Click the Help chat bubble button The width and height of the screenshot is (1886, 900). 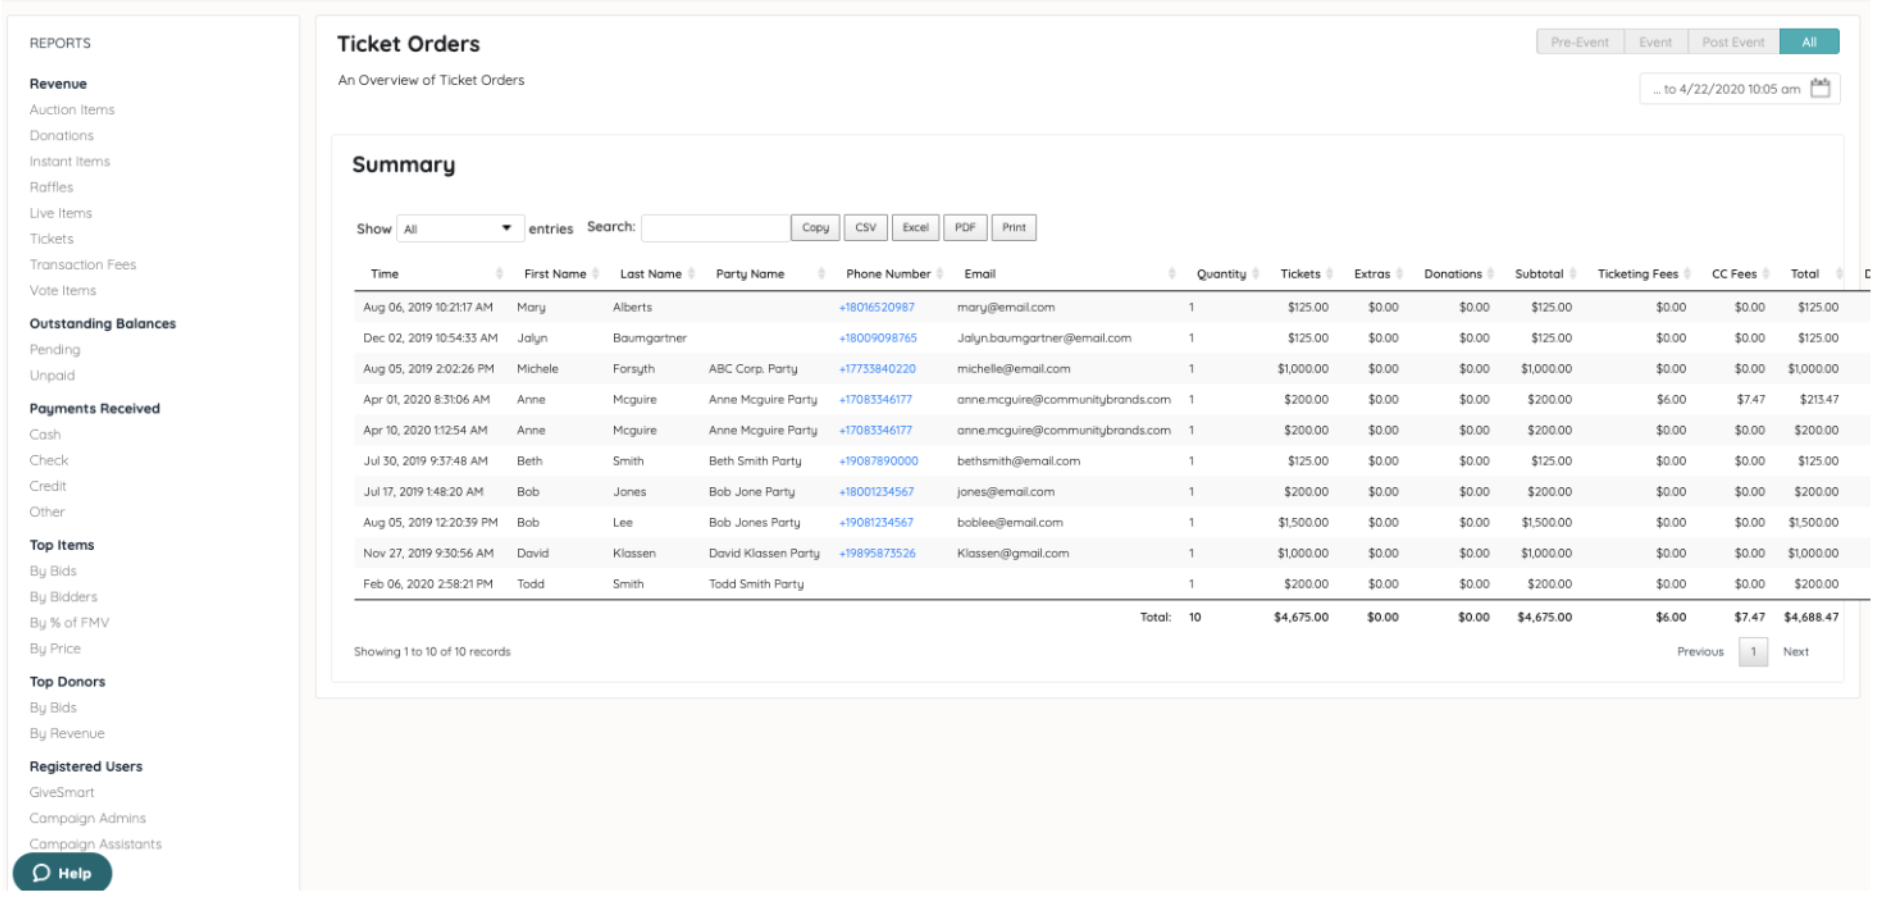pyautogui.click(x=62, y=873)
